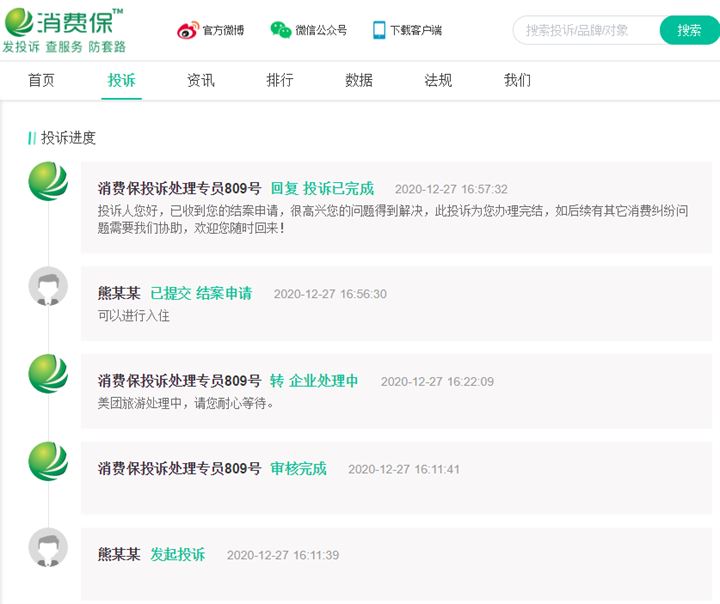Click the 已提交 结案申请 status
The height and width of the screenshot is (604, 720).
click(201, 294)
